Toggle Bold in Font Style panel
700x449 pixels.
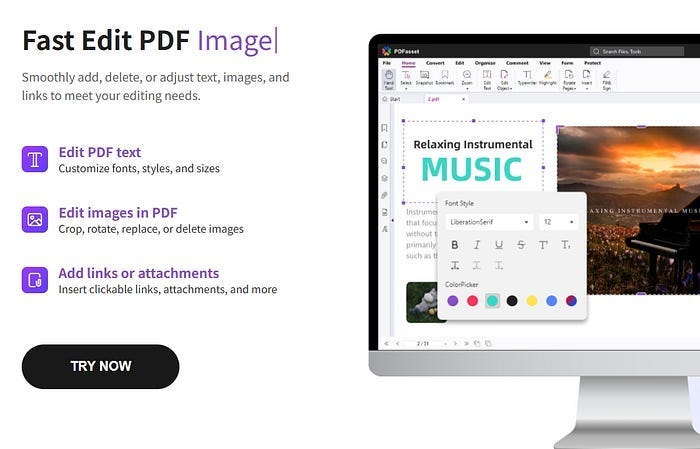pos(454,245)
